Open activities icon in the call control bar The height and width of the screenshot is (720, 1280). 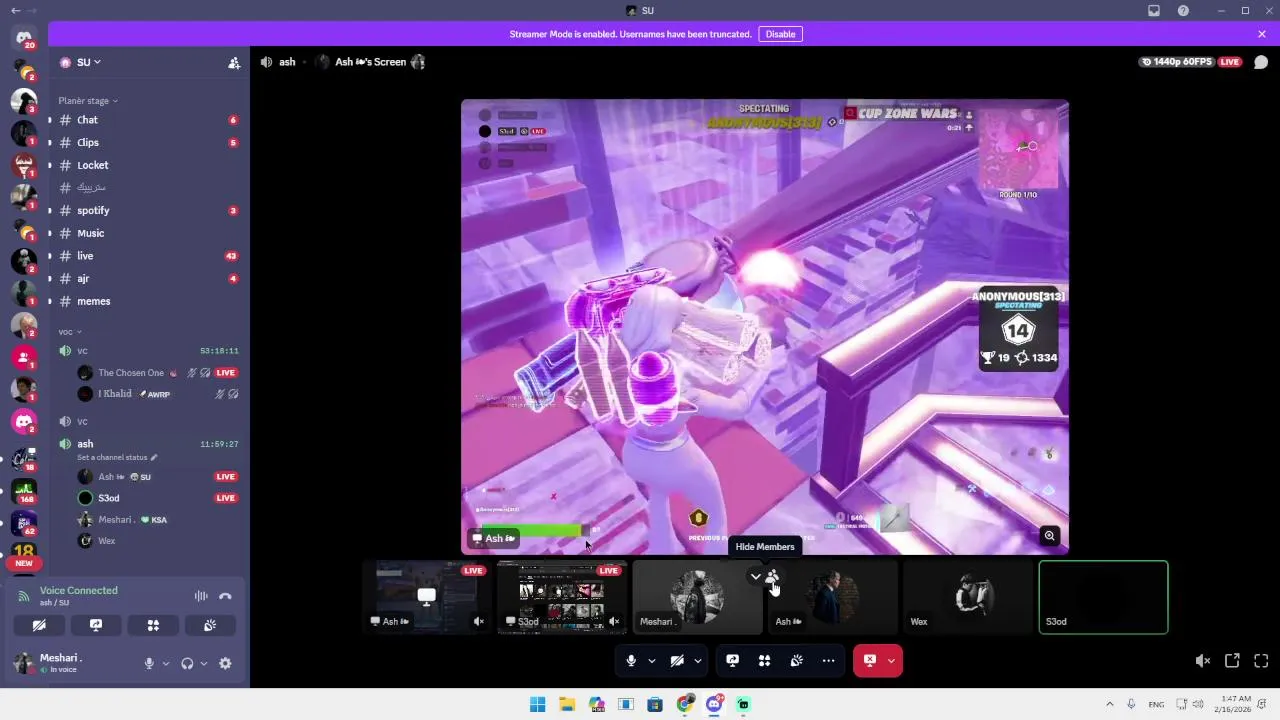point(764,660)
